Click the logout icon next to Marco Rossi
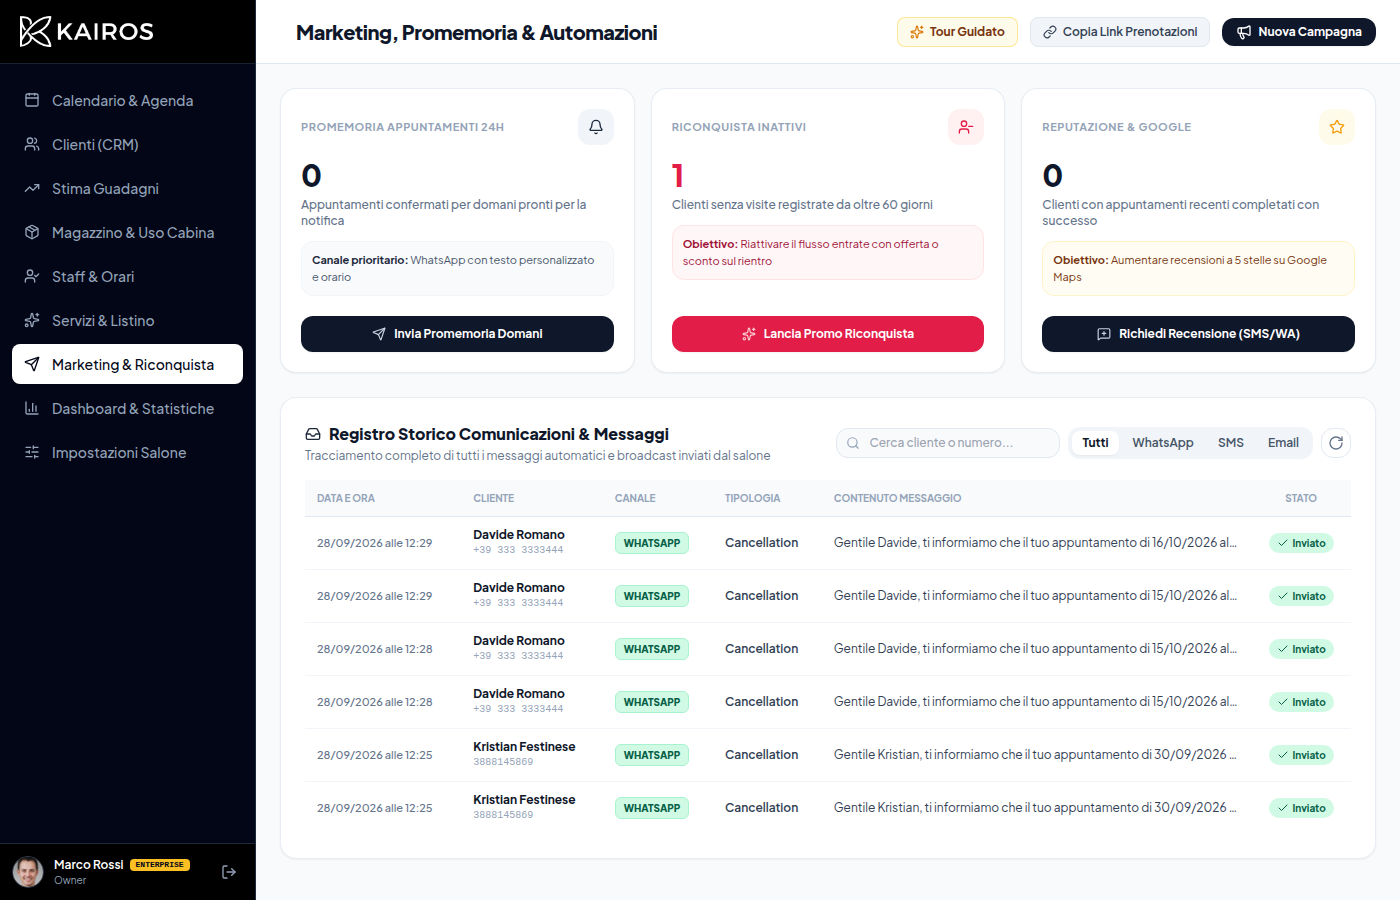The width and height of the screenshot is (1400, 900). pos(229,872)
